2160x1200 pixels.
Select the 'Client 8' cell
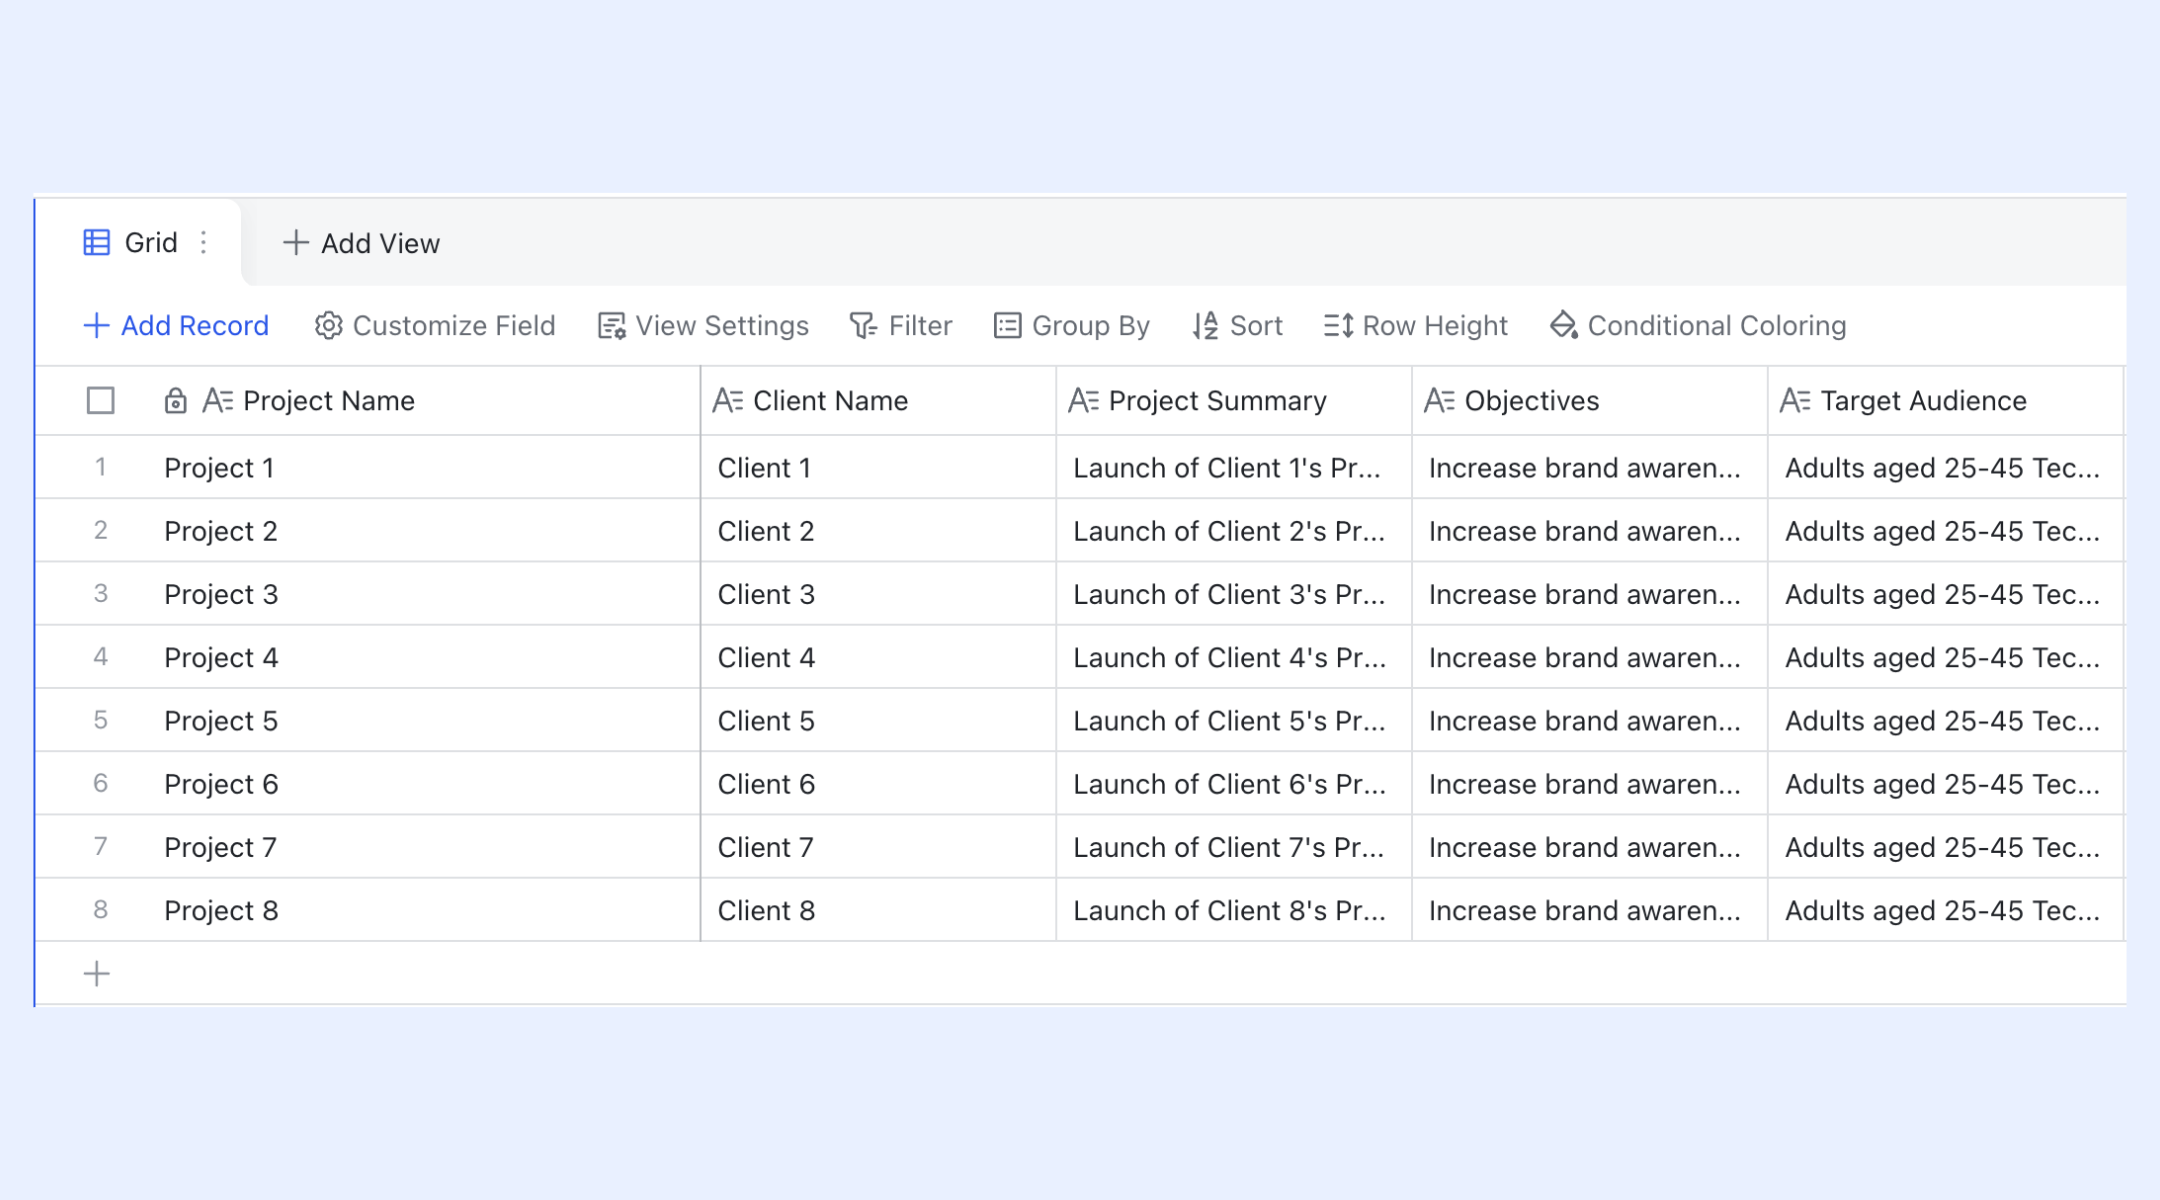[879, 910]
